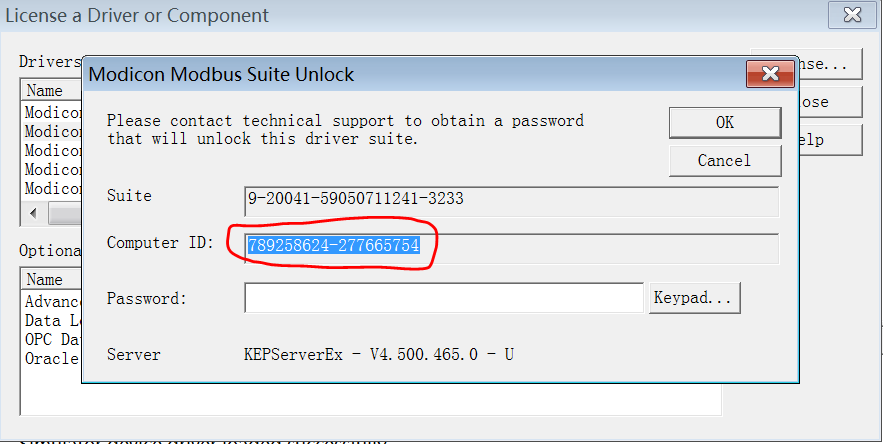Select the first Modicon driver entry
The image size is (883, 444).
(52, 112)
